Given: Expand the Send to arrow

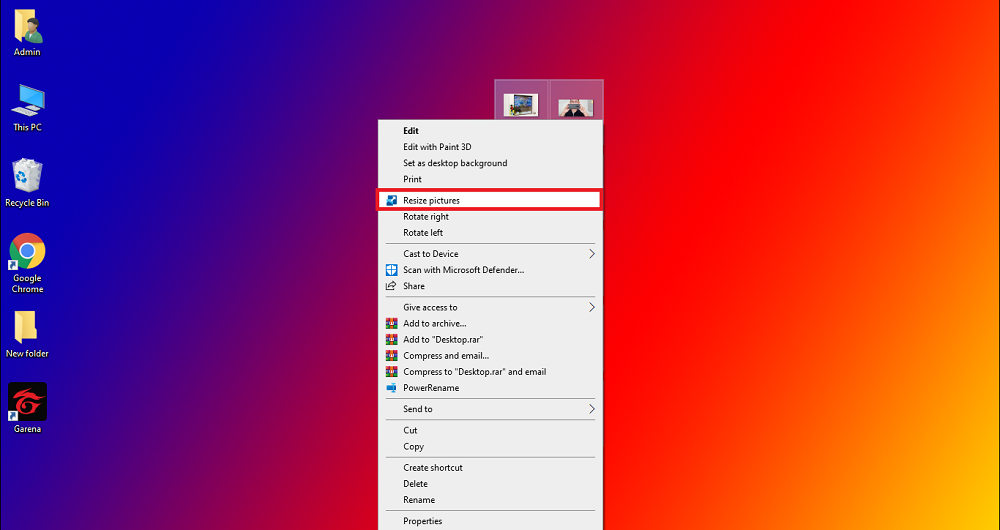Looking at the screenshot, I should pos(591,409).
